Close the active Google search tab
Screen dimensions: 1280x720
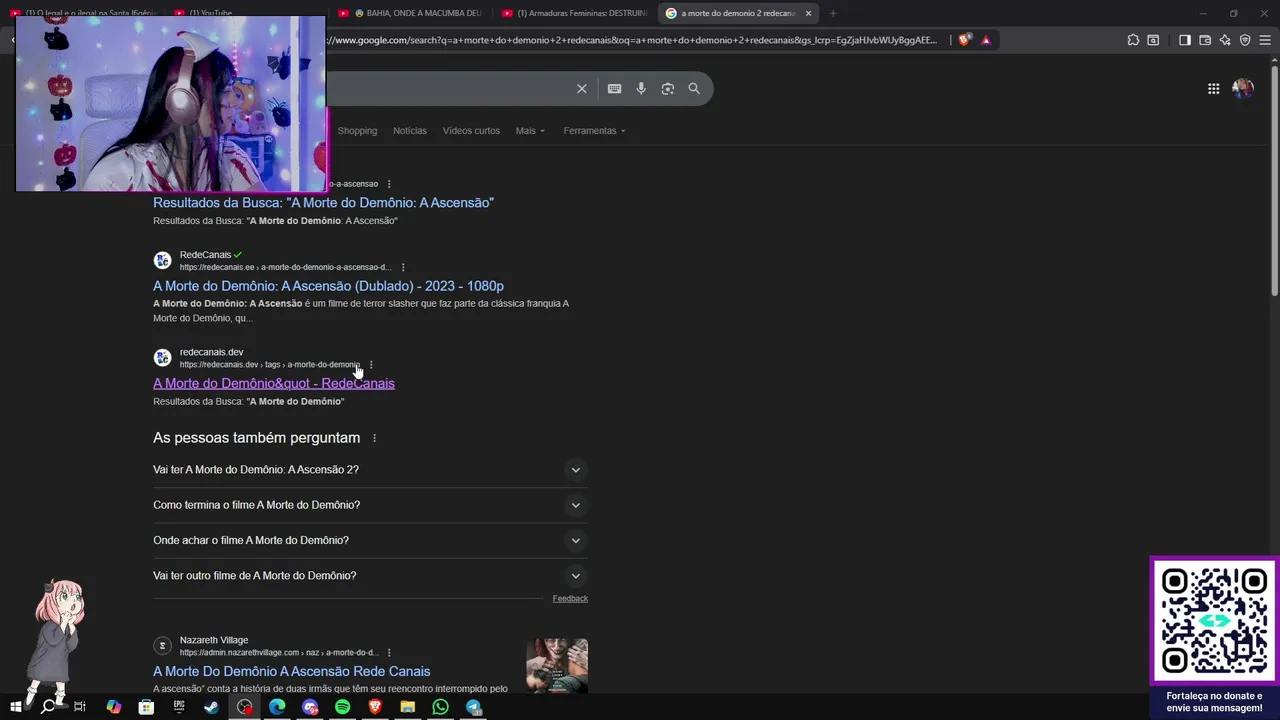pyautogui.click(x=808, y=13)
